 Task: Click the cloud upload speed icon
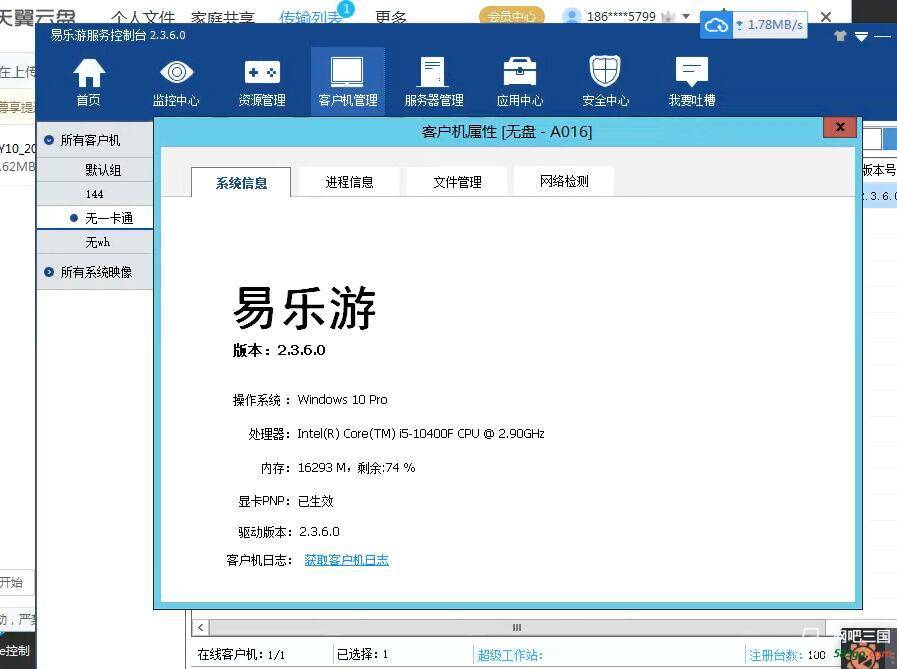pyautogui.click(x=716, y=25)
